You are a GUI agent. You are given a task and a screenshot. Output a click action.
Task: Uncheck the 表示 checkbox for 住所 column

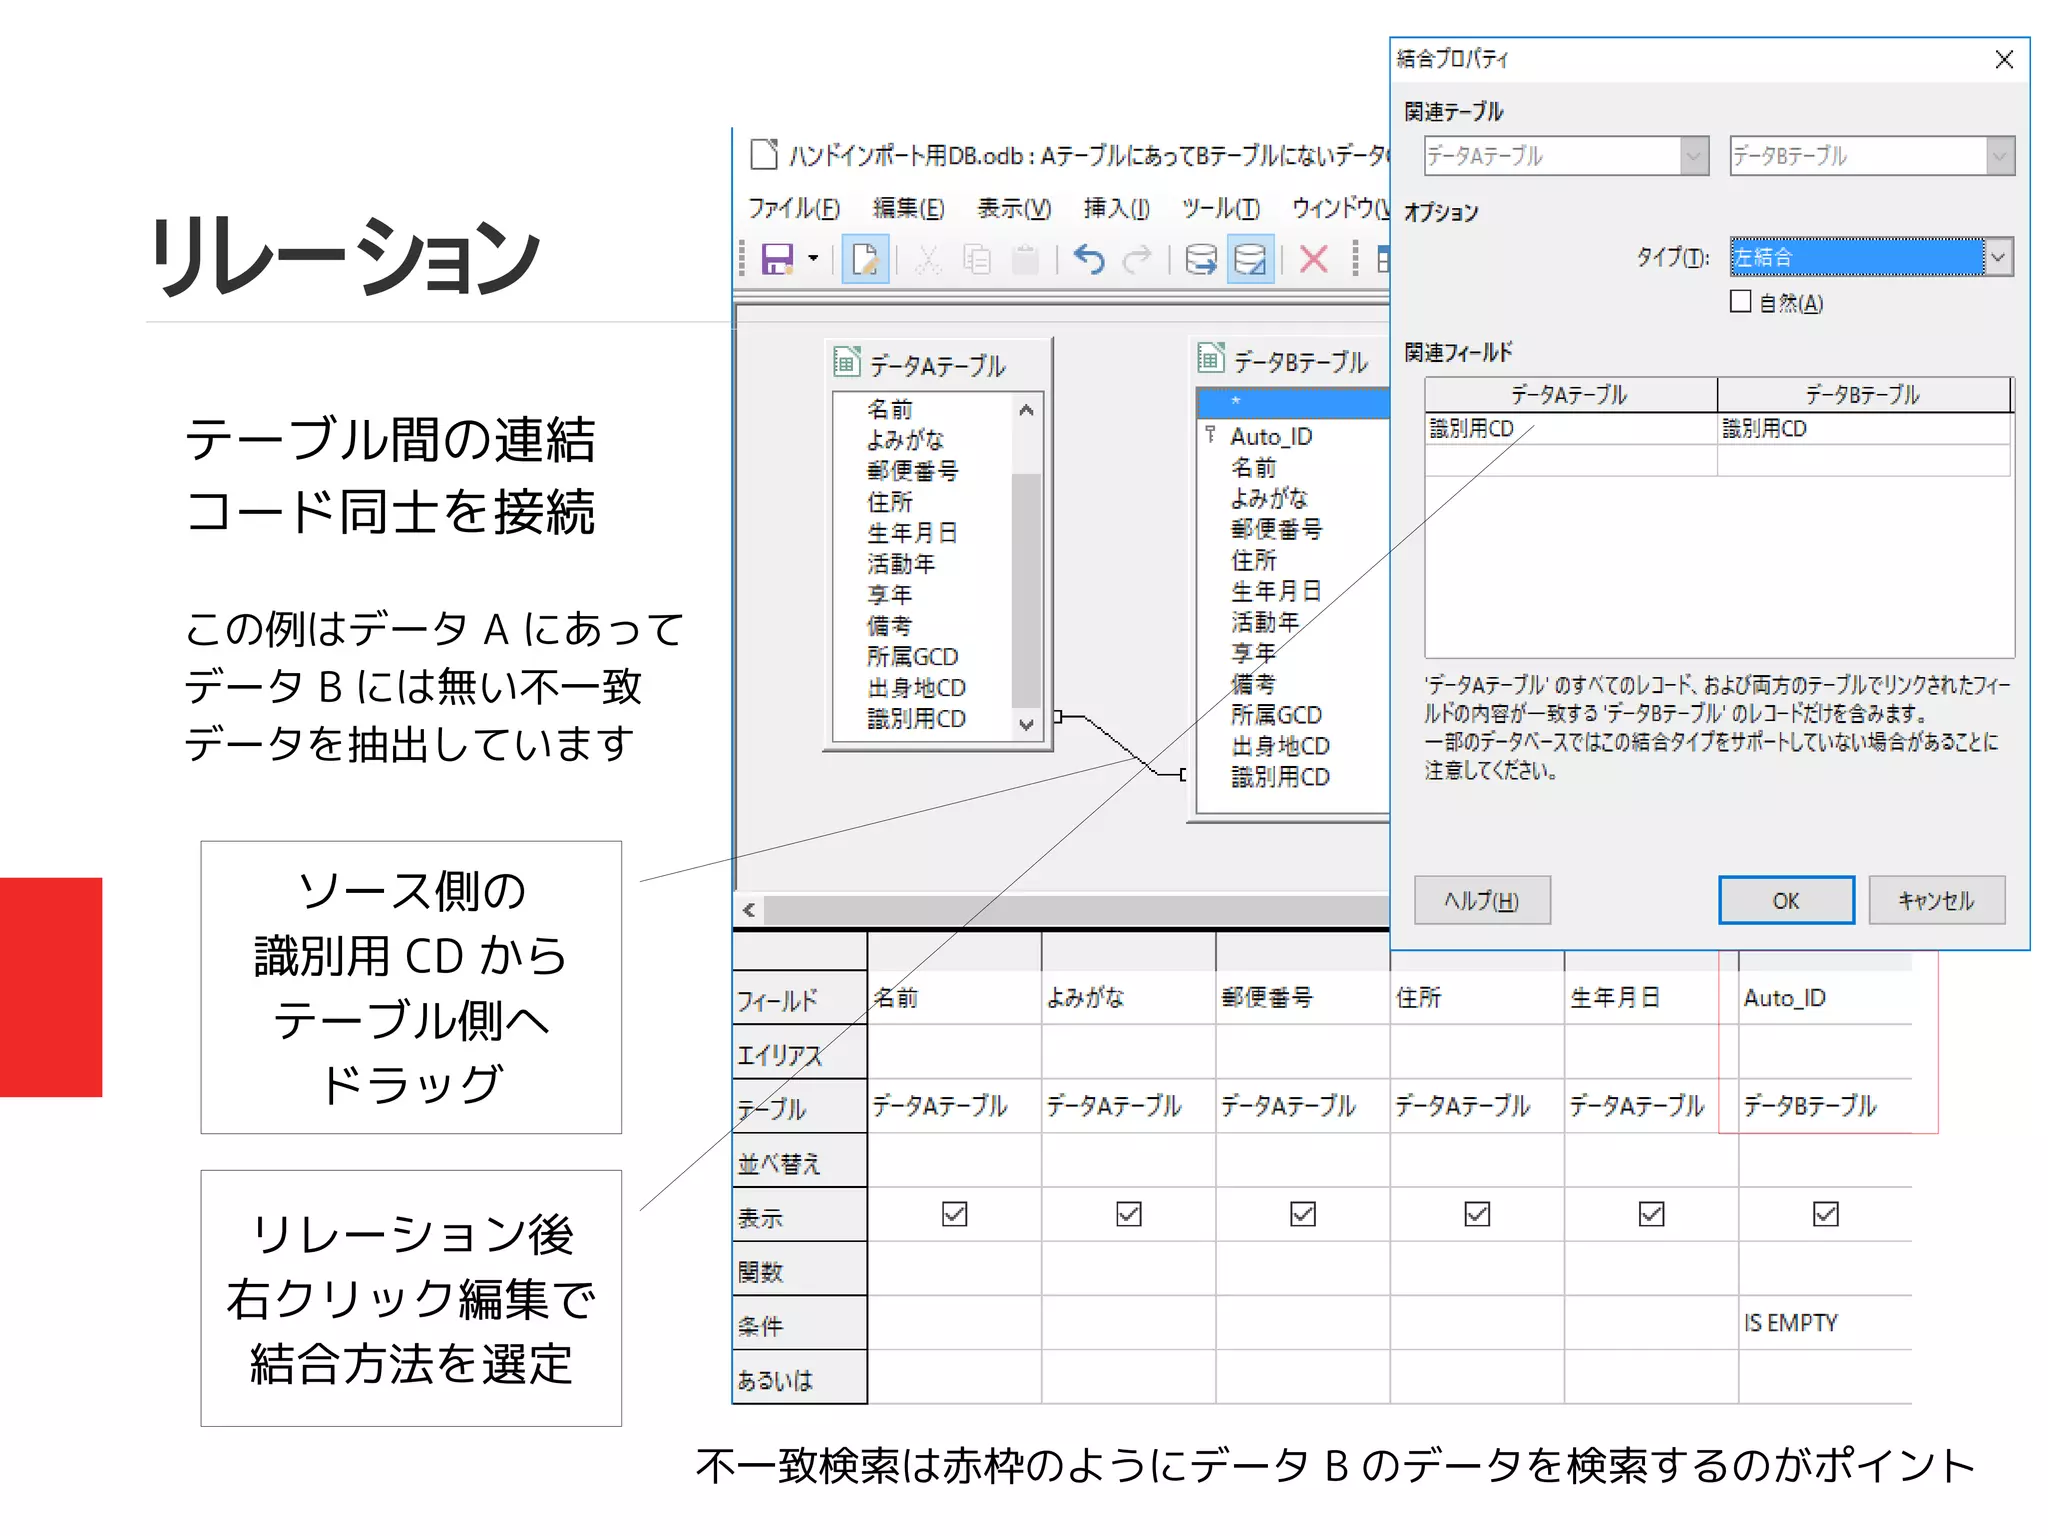[1477, 1214]
